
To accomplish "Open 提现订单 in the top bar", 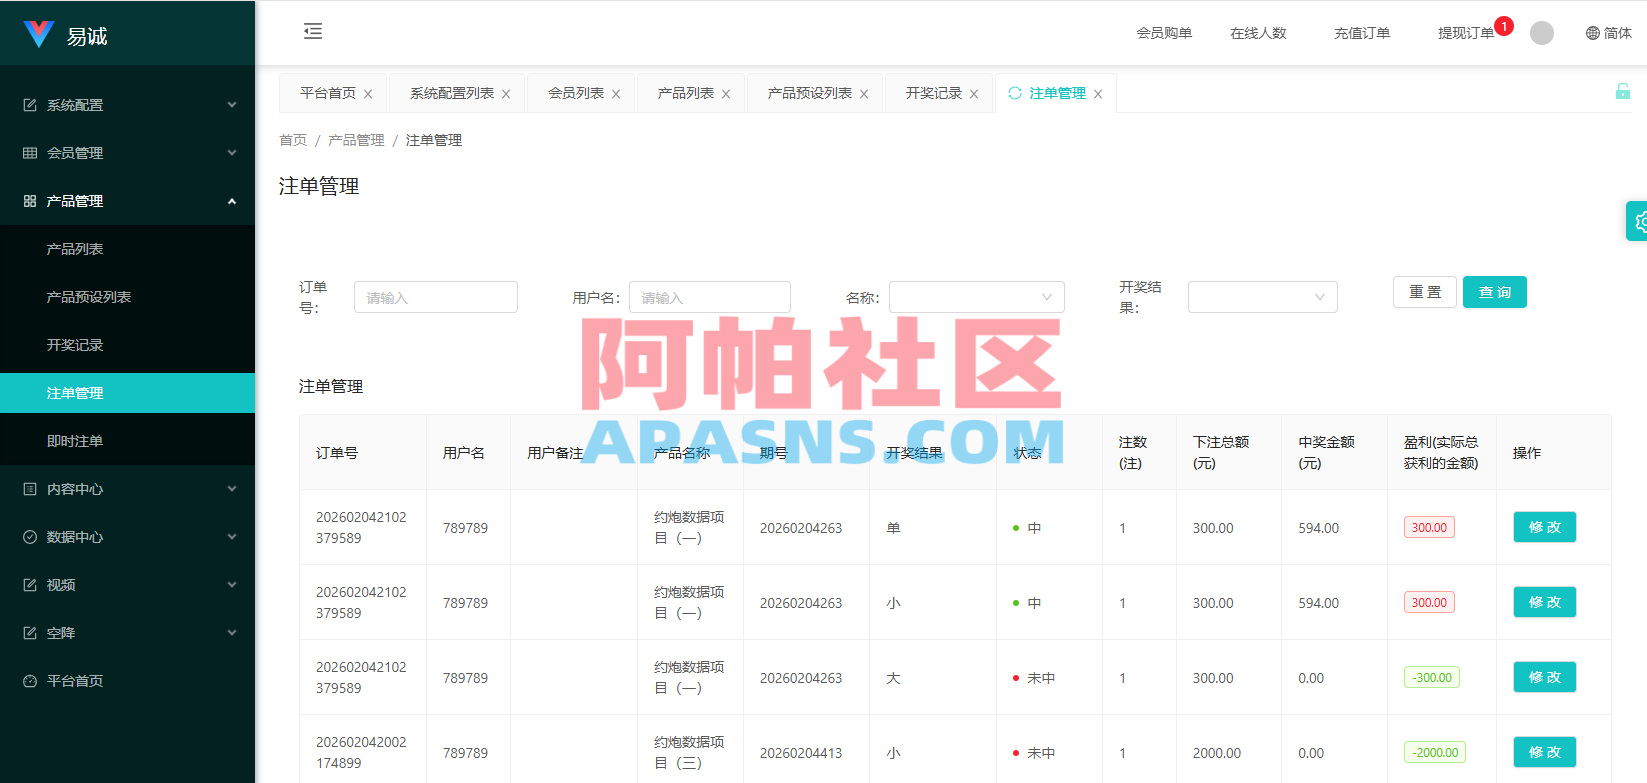I will (1466, 33).
